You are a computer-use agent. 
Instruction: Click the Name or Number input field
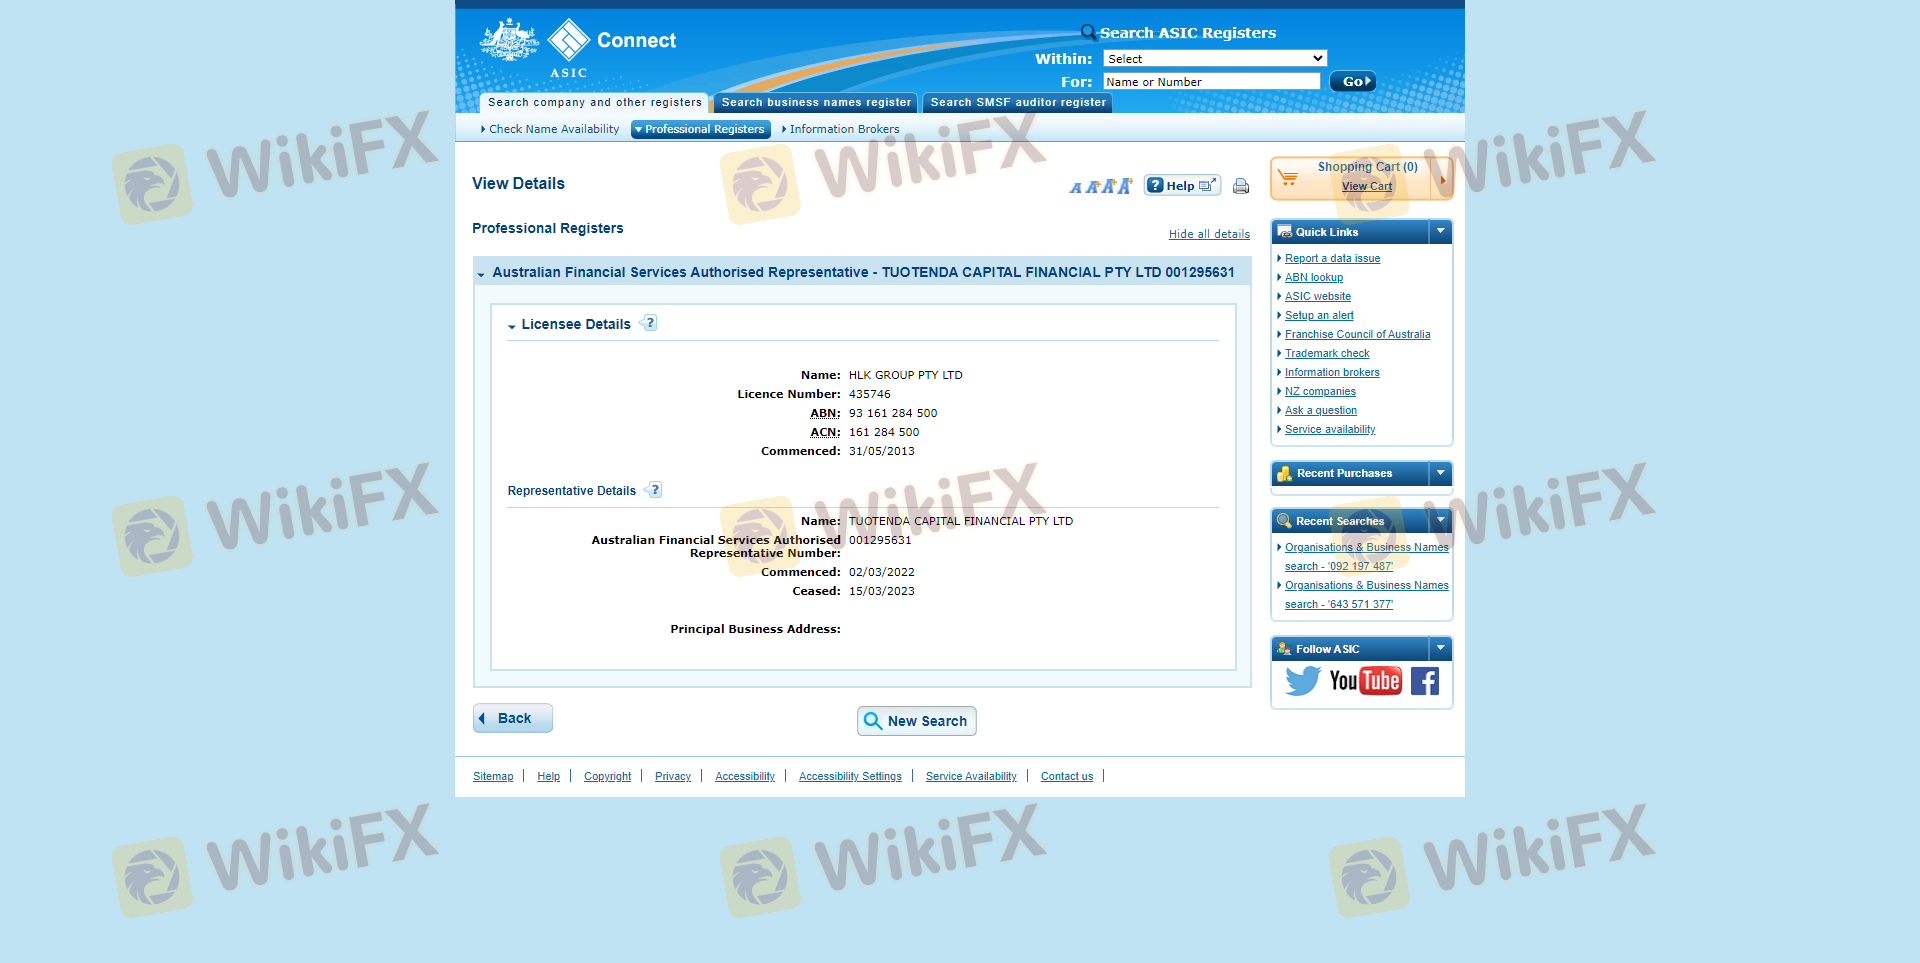pyautogui.click(x=1211, y=82)
